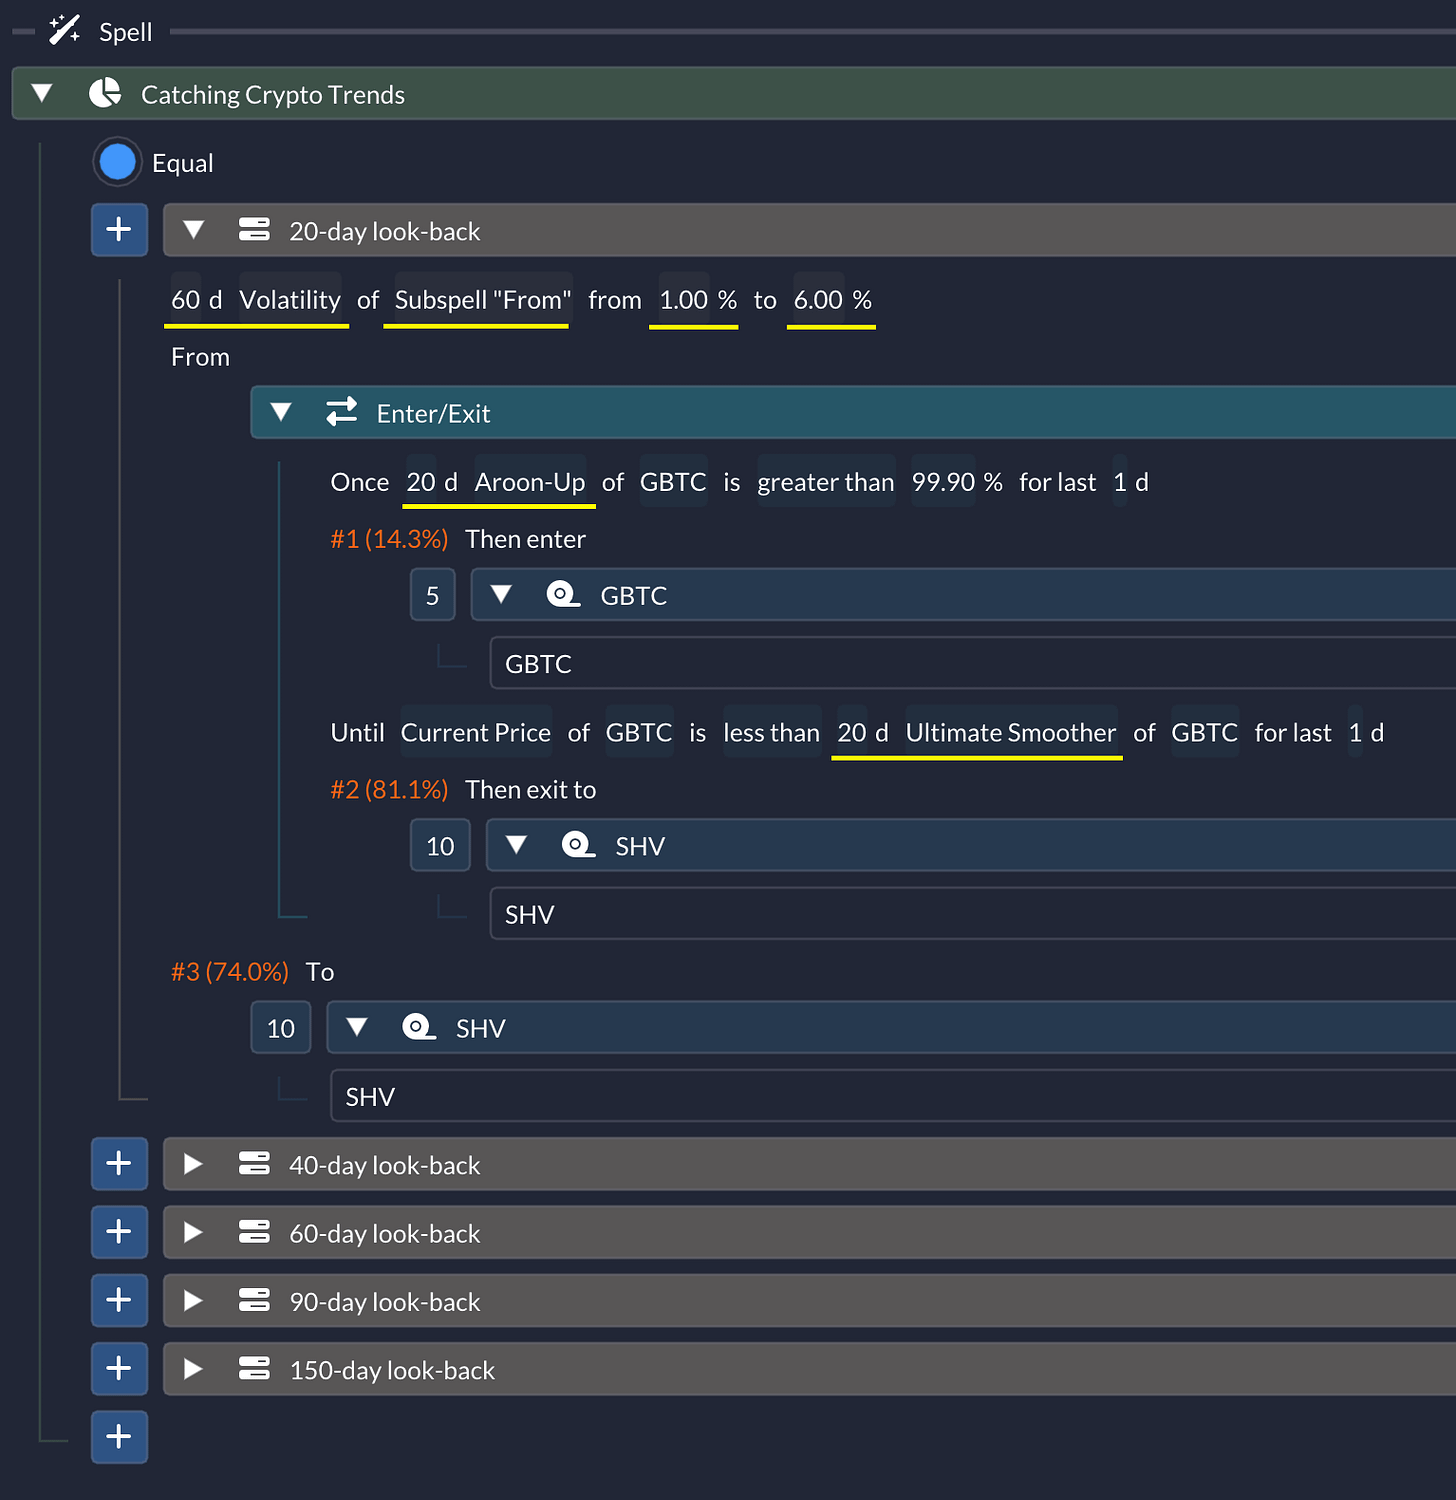
Task: Click the GBTC ticker row
Action: (x=972, y=664)
